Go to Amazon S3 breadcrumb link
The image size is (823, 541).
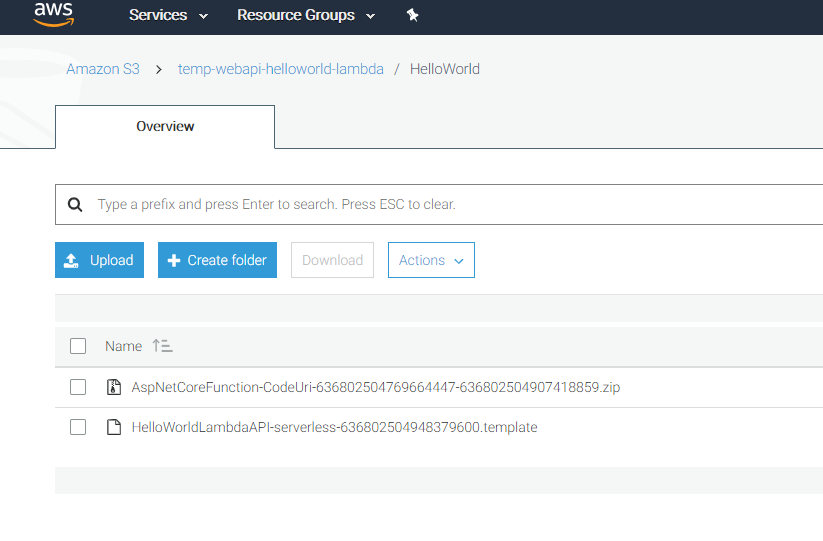click(x=103, y=69)
